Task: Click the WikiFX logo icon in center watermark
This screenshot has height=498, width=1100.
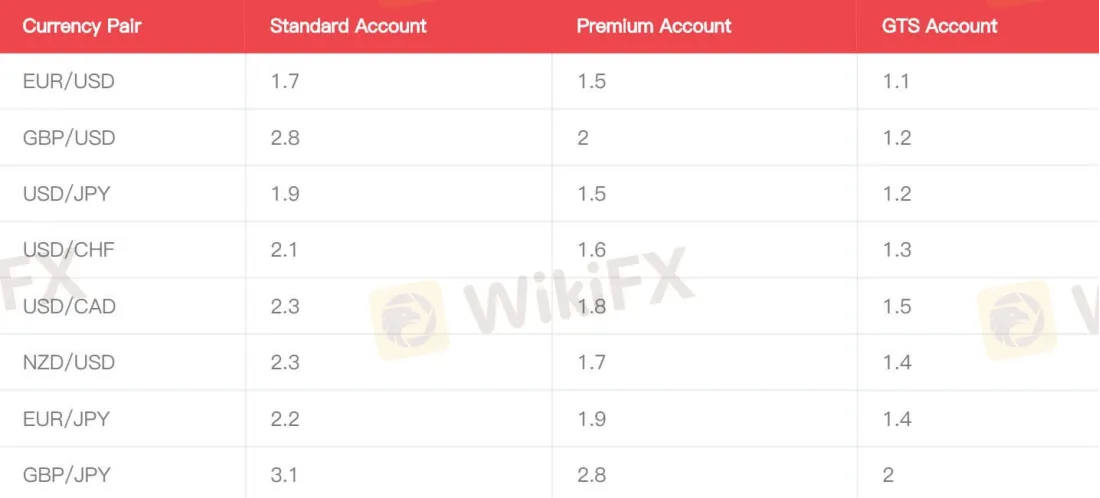Action: (x=410, y=321)
